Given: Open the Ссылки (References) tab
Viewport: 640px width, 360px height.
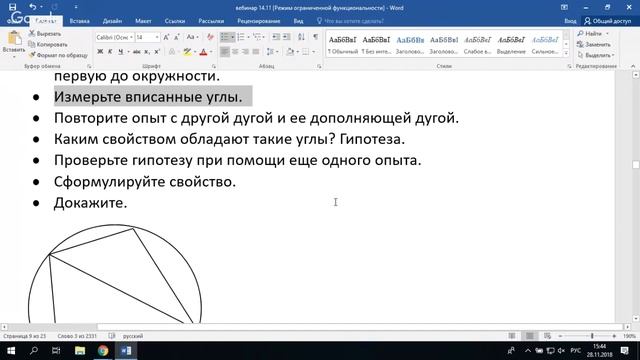Looking at the screenshot, I should (175, 21).
